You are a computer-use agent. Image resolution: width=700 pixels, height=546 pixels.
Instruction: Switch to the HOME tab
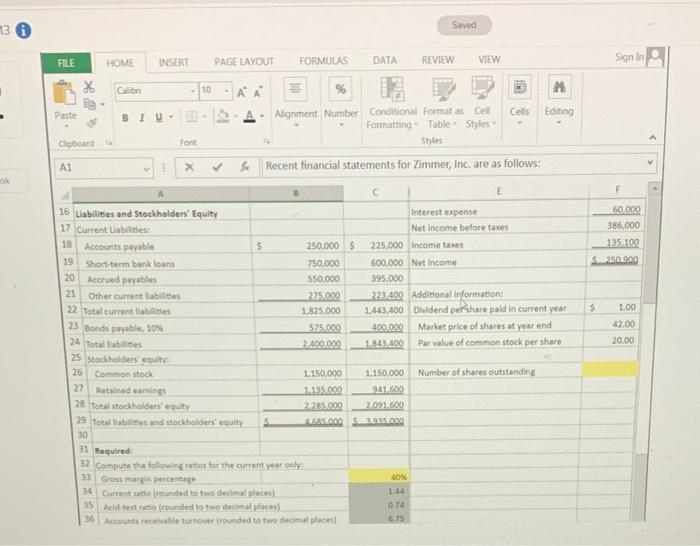120,63
